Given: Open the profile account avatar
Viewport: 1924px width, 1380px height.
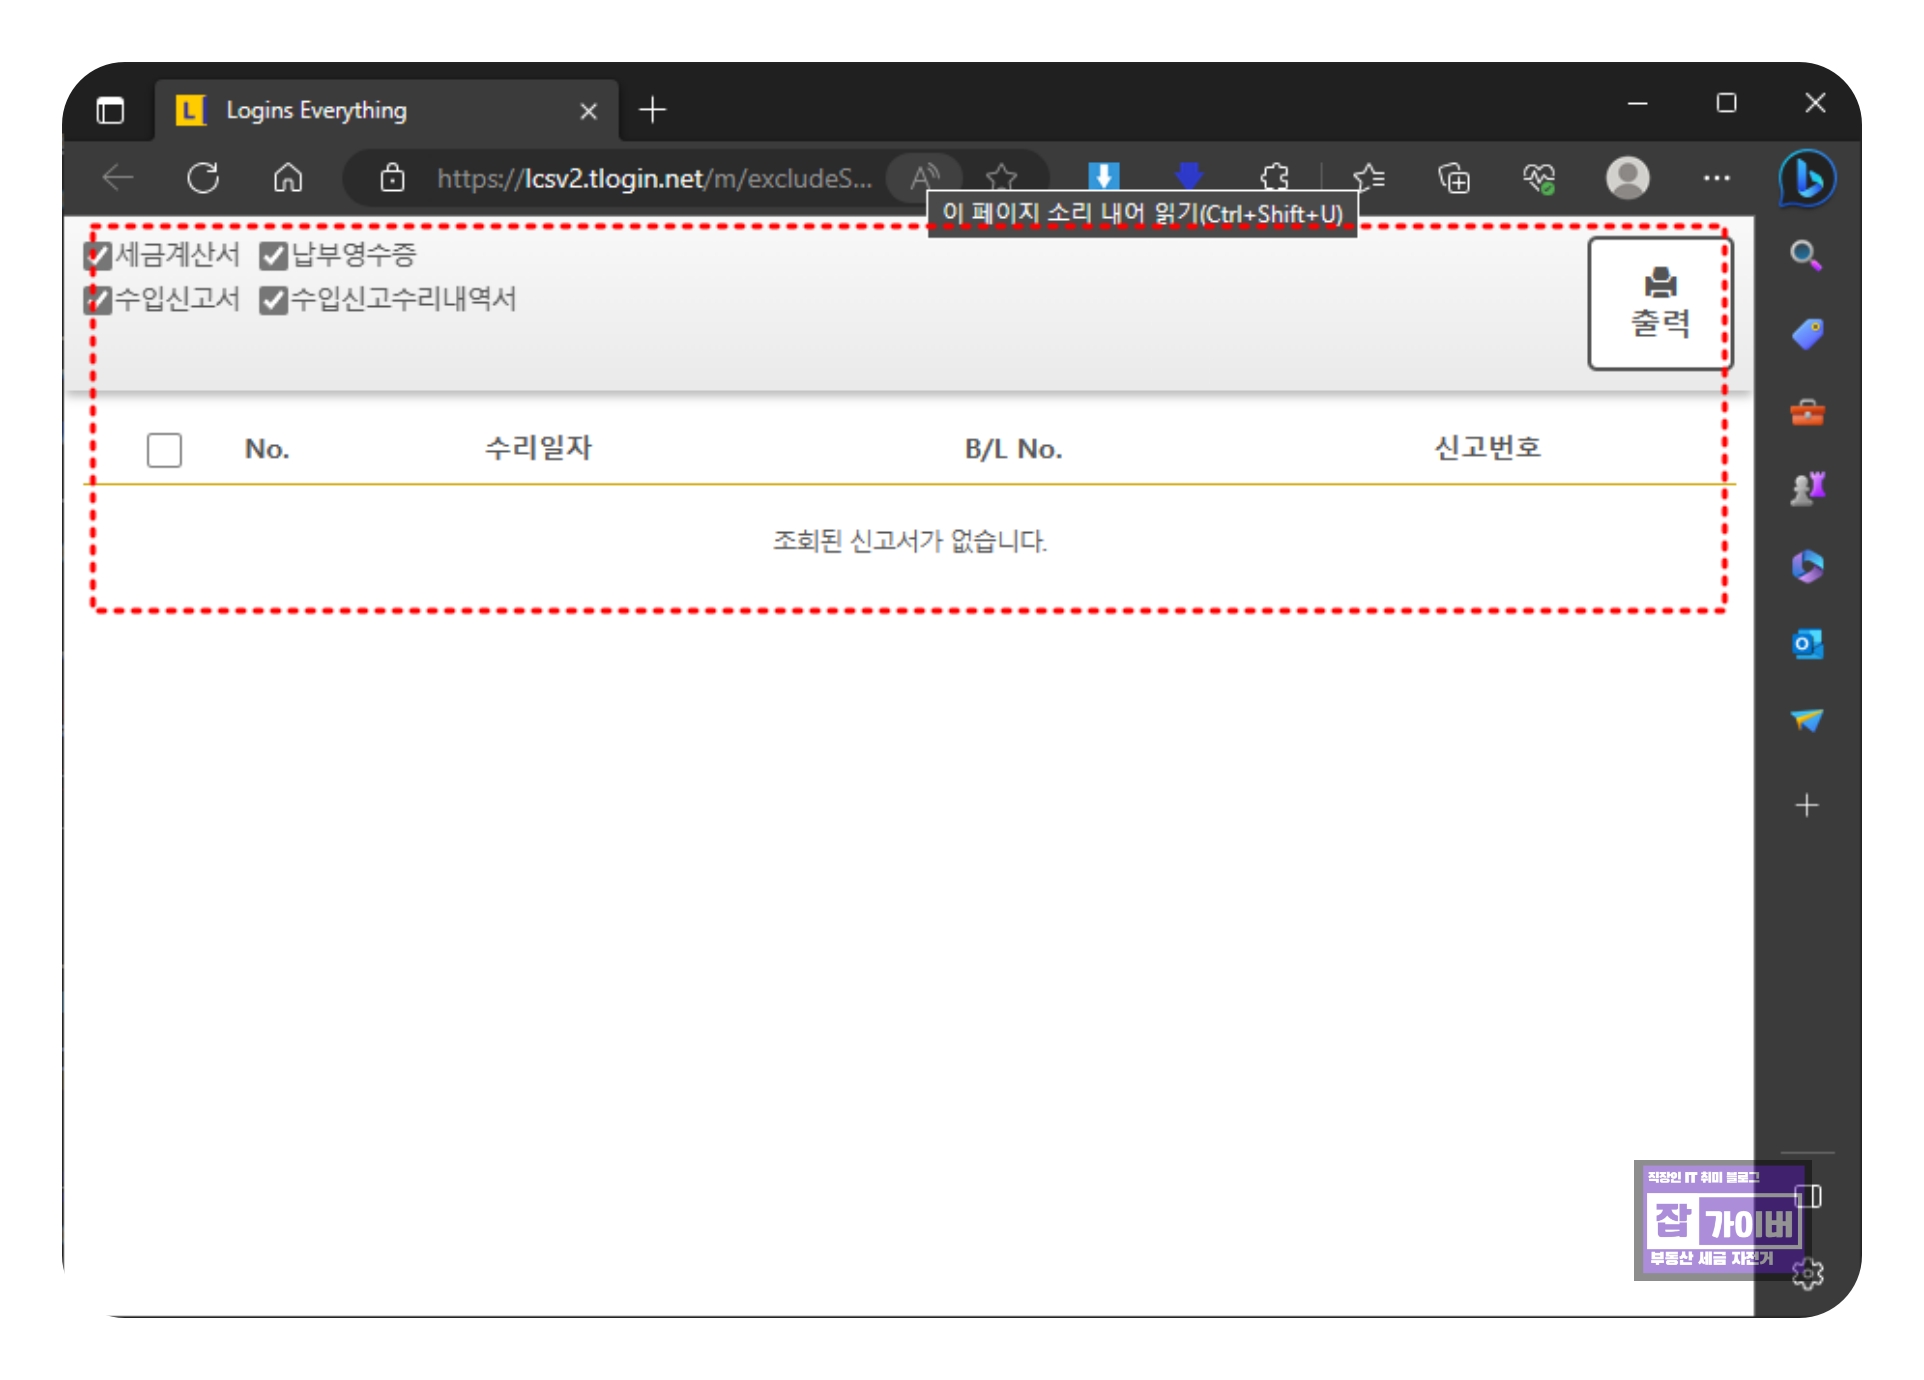Looking at the screenshot, I should (1627, 178).
